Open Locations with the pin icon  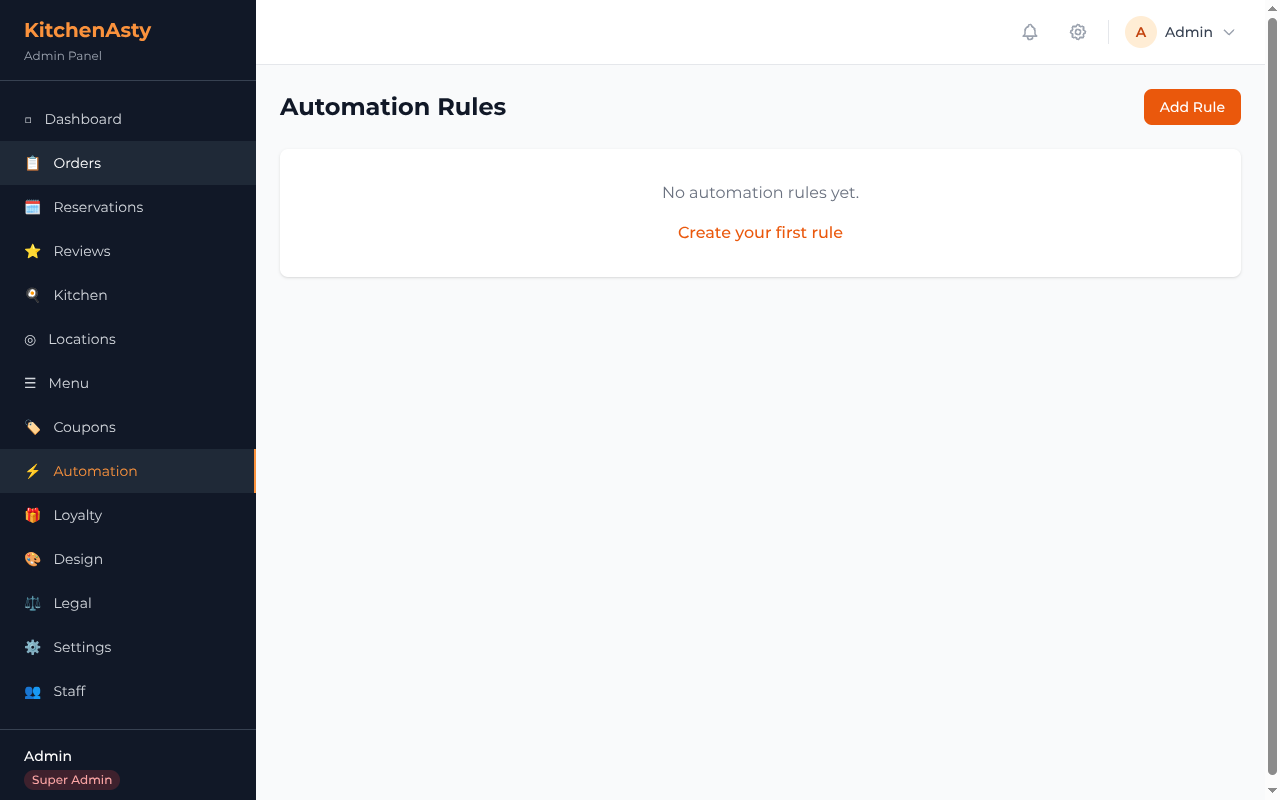point(33,339)
